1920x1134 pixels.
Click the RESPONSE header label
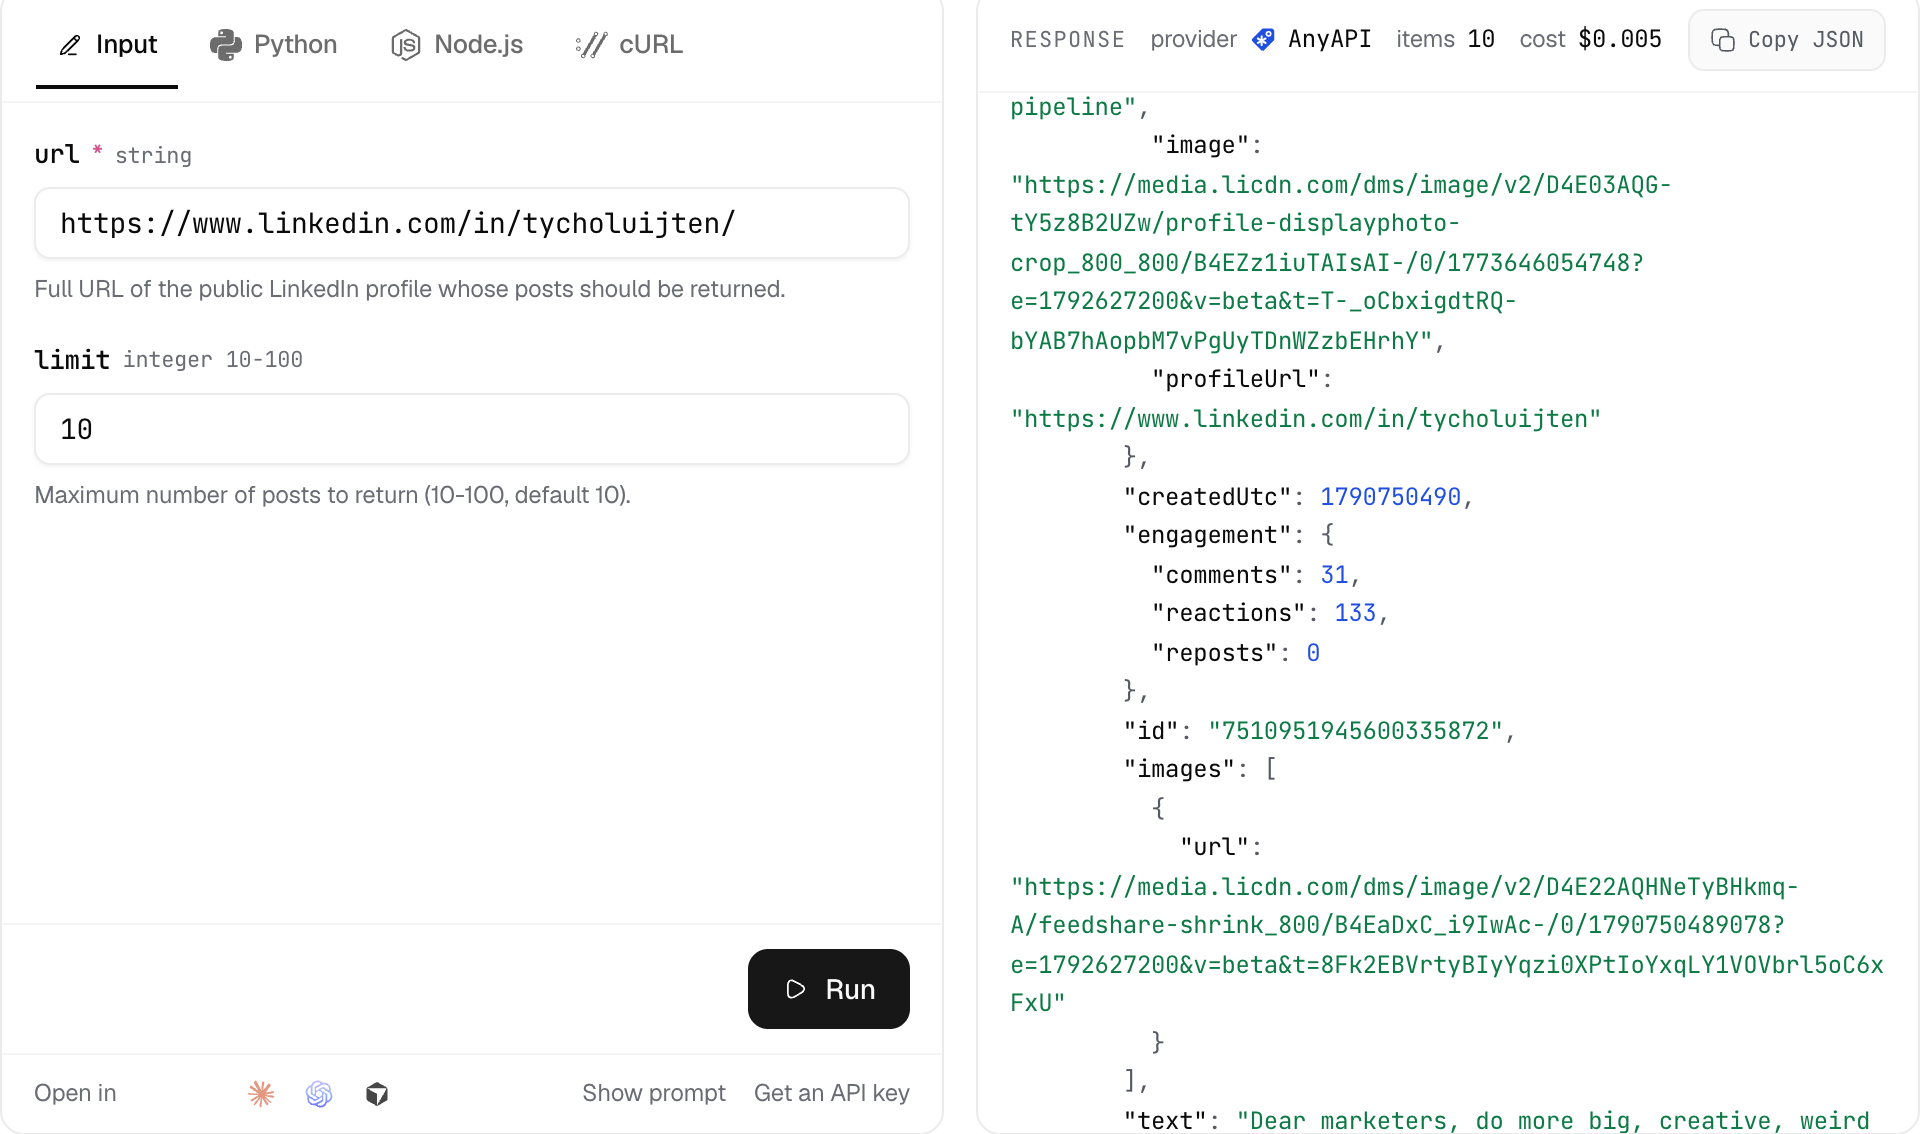pyautogui.click(x=1067, y=40)
